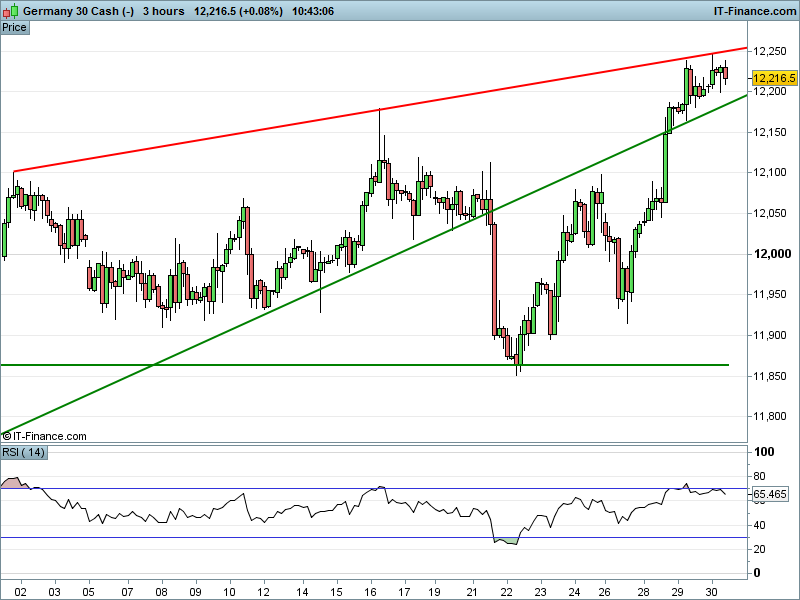Click the RSI axis 40 label
Image resolution: width=800 pixels, height=600 pixels.
pos(759,525)
